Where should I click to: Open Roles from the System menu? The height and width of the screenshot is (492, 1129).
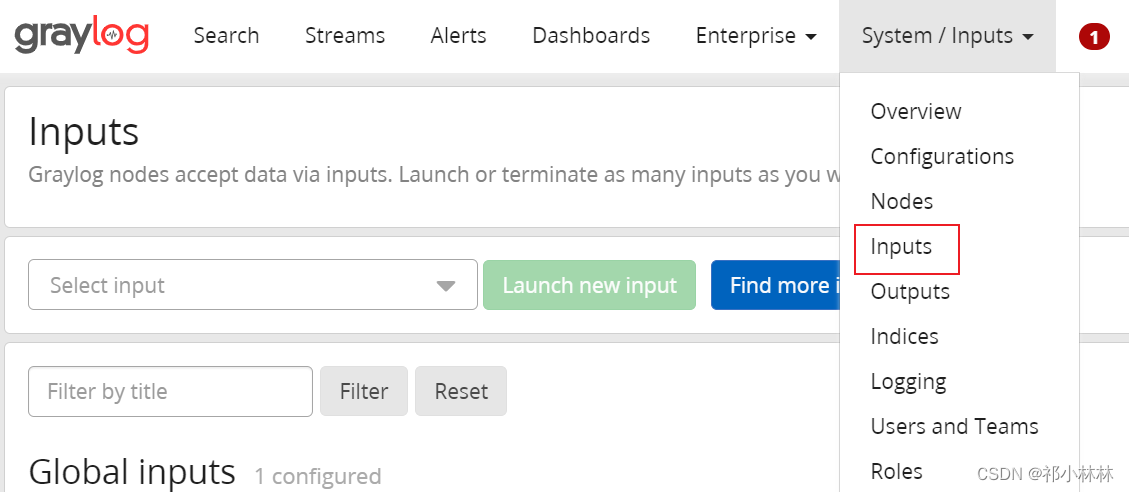point(896,471)
